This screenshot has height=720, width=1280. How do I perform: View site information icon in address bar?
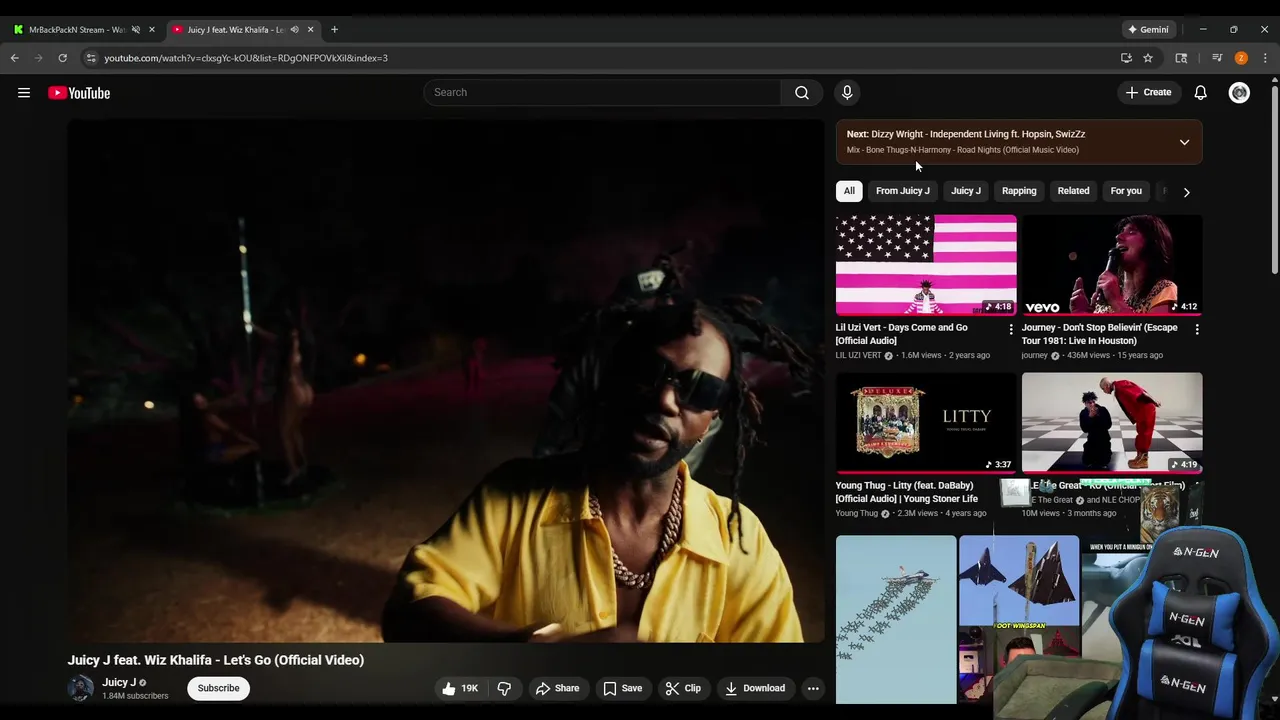tap(91, 58)
